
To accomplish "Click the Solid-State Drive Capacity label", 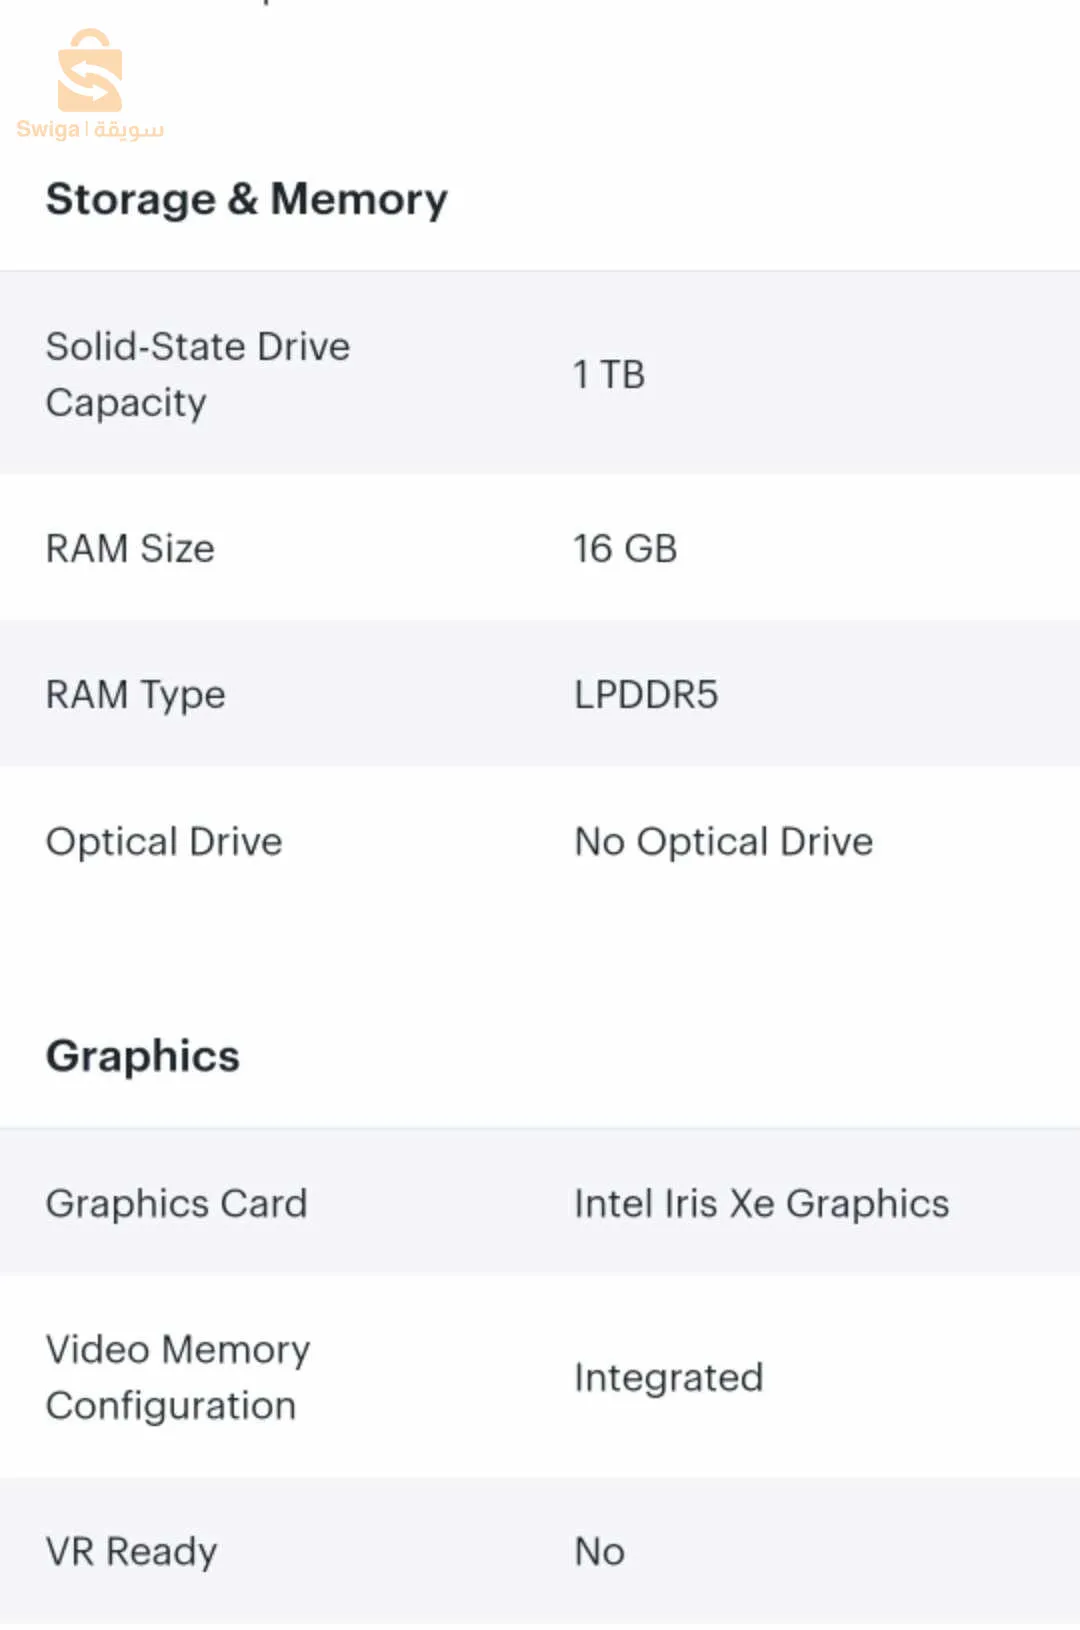I will (x=197, y=347).
